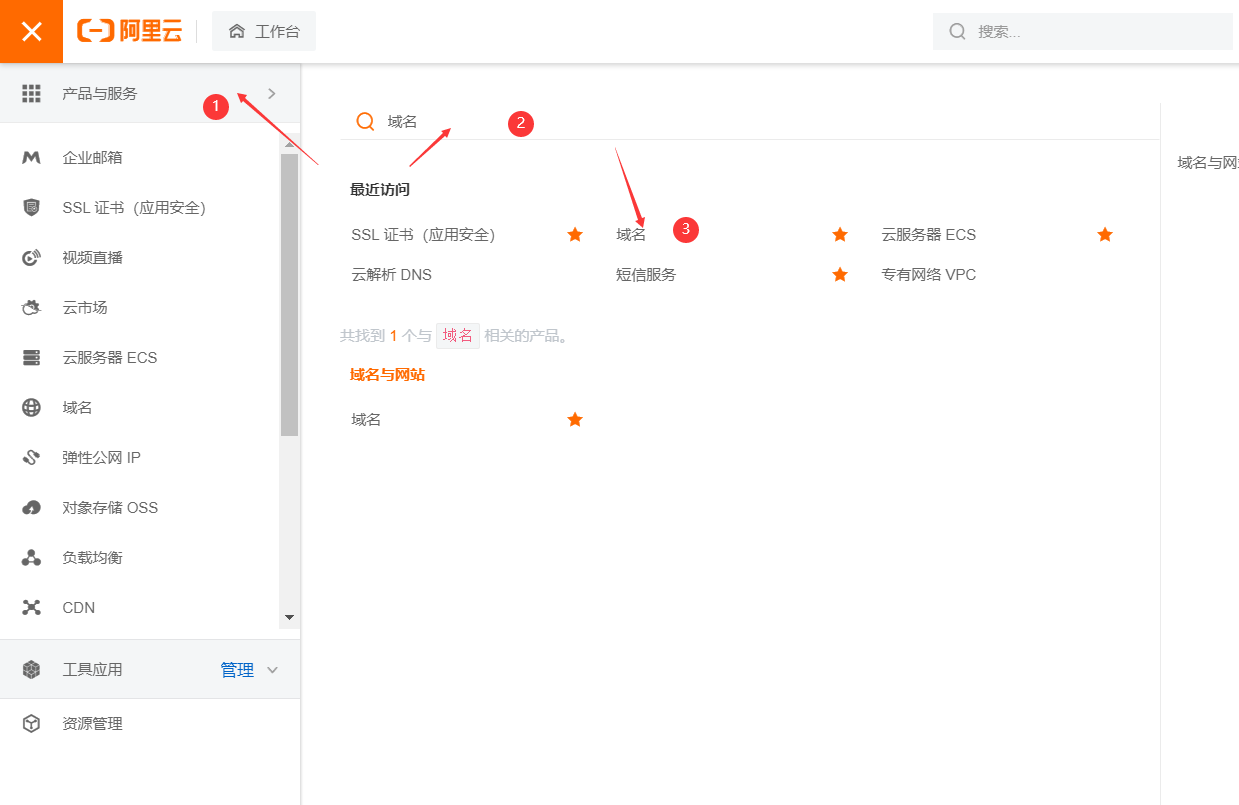Click the pink 域名 keyword tag in results summary
This screenshot has height=805, width=1239.
coord(458,336)
